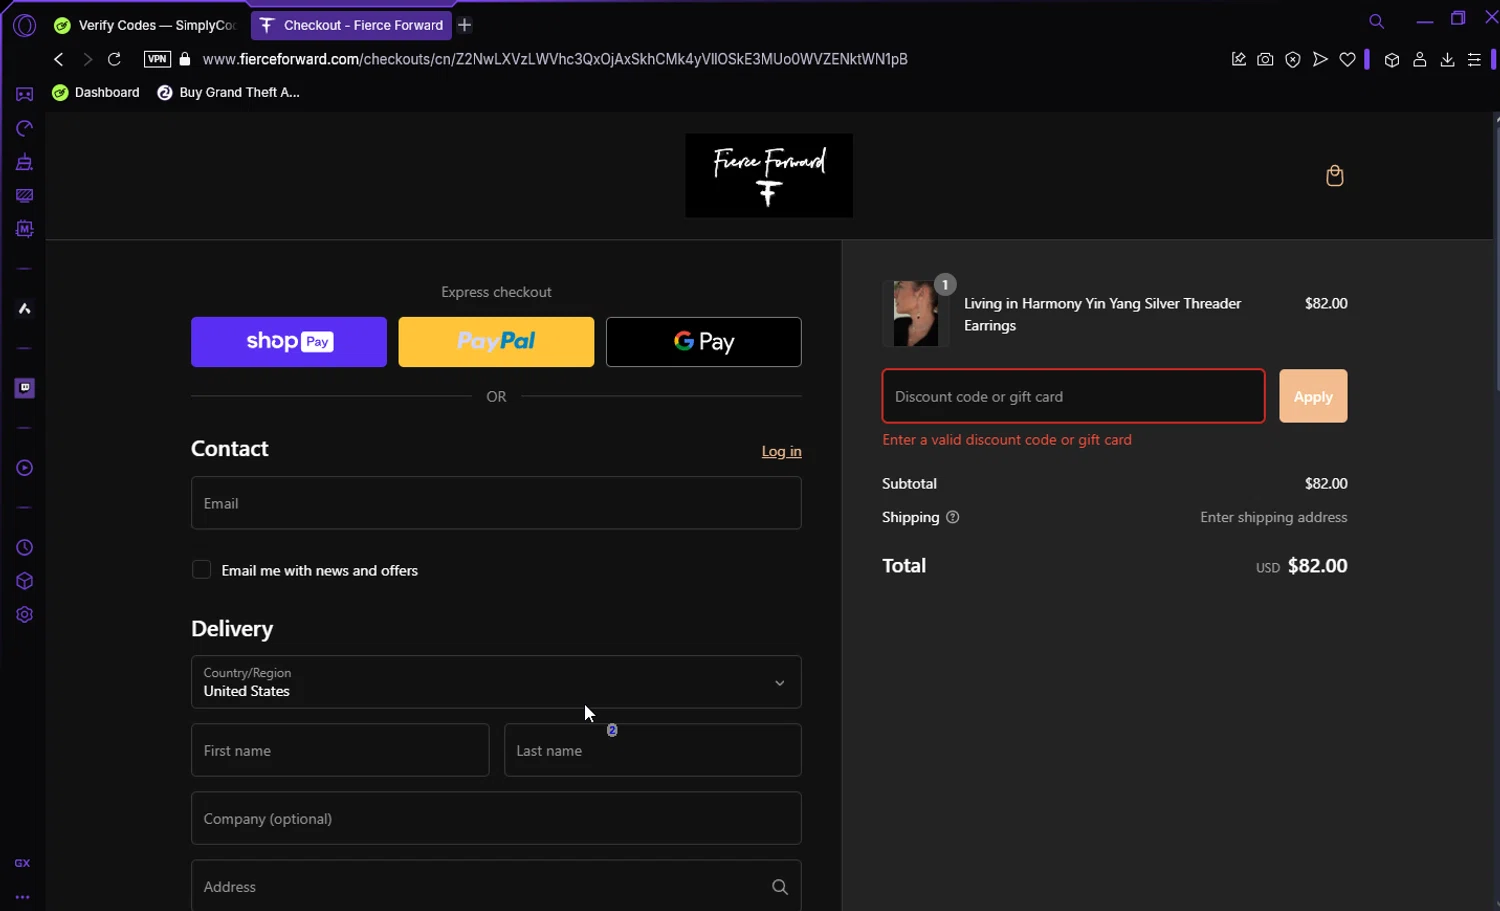The image size is (1500, 911).
Task: Click the earrings product thumbnail
Action: tap(916, 314)
